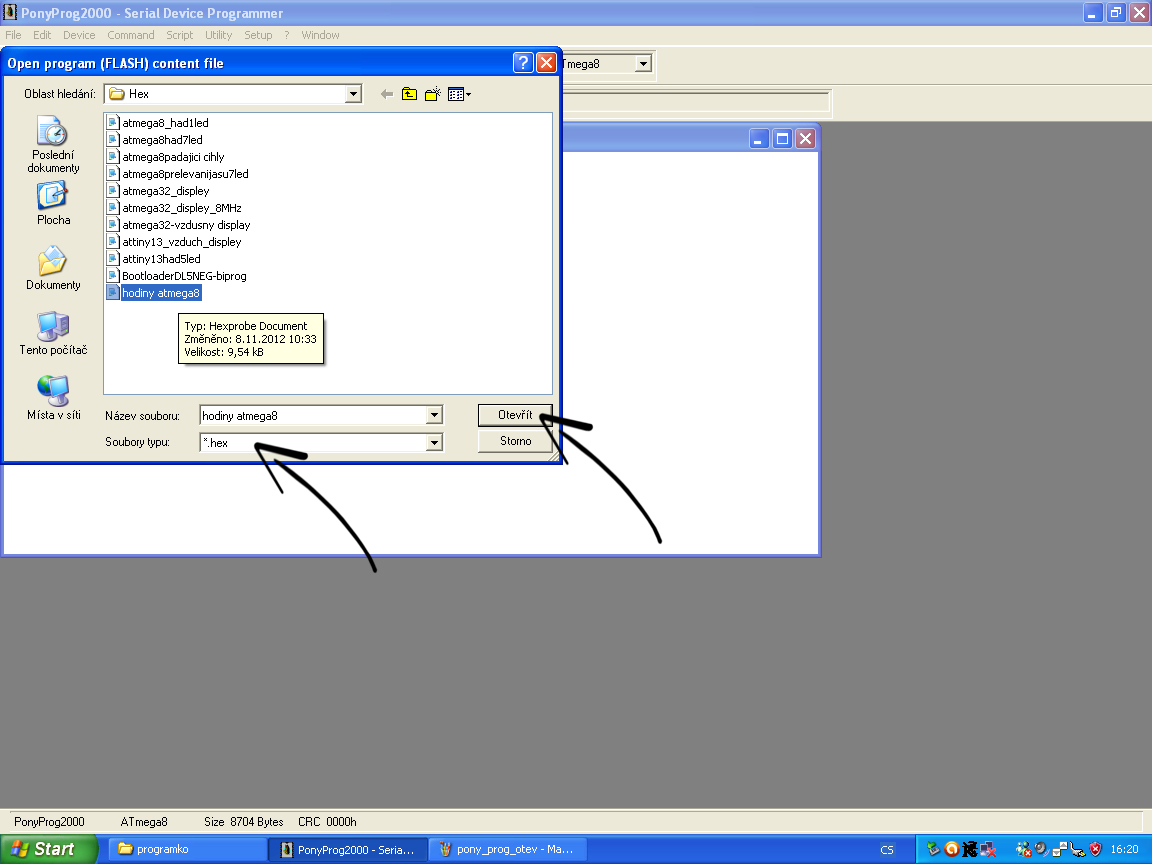Click the Název souboru text field

pyautogui.click(x=313, y=416)
